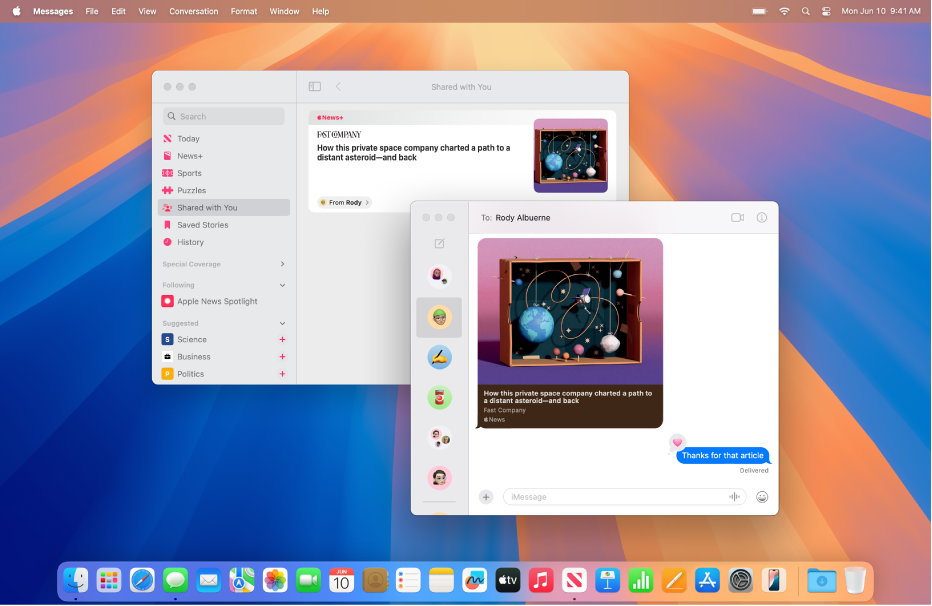Follow the Business topic with plus button

[282, 357]
